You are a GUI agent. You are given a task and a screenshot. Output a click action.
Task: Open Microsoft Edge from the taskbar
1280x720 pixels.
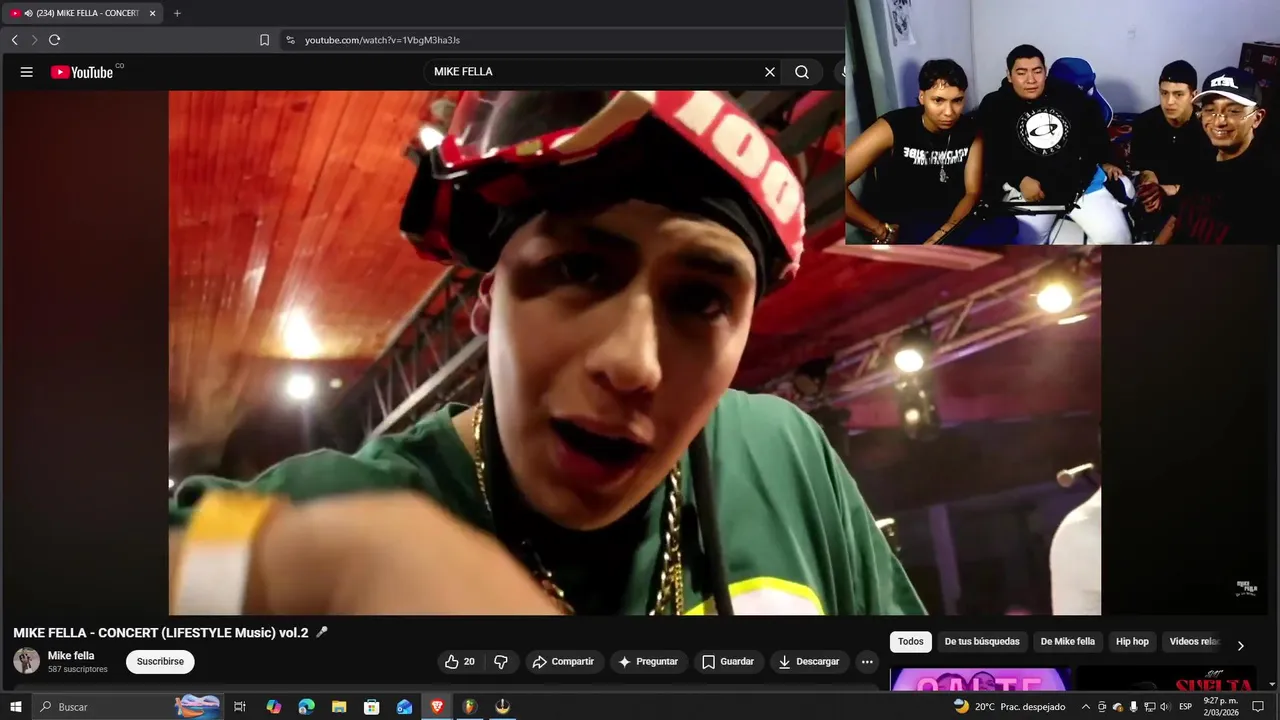click(x=306, y=706)
